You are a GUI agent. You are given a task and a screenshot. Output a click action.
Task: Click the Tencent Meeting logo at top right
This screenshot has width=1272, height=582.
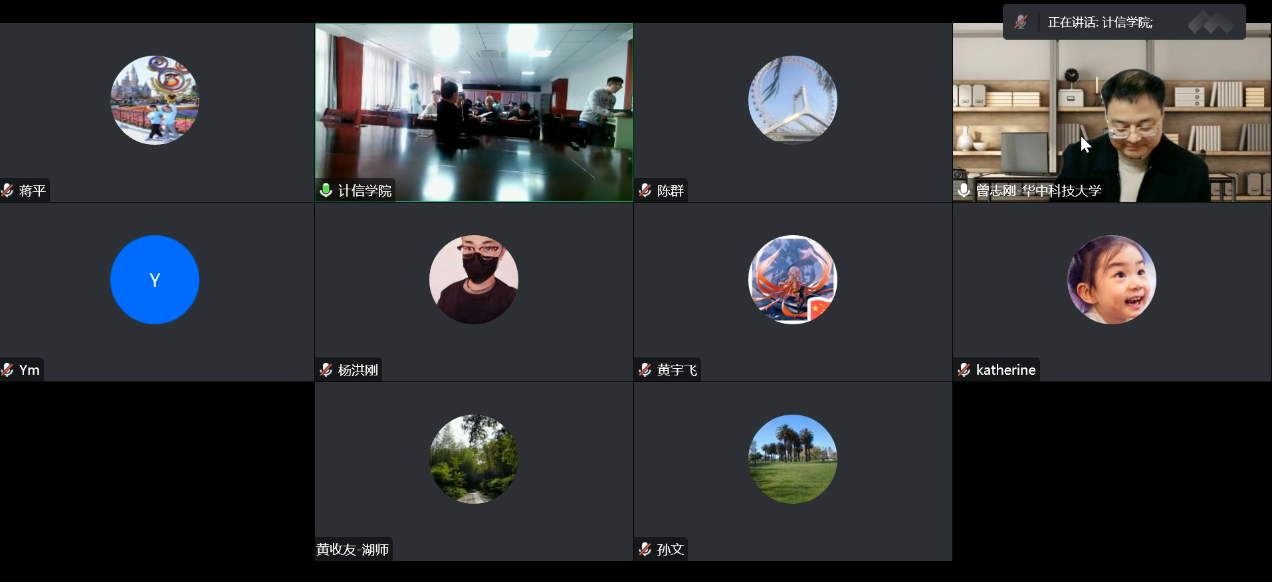point(1210,21)
